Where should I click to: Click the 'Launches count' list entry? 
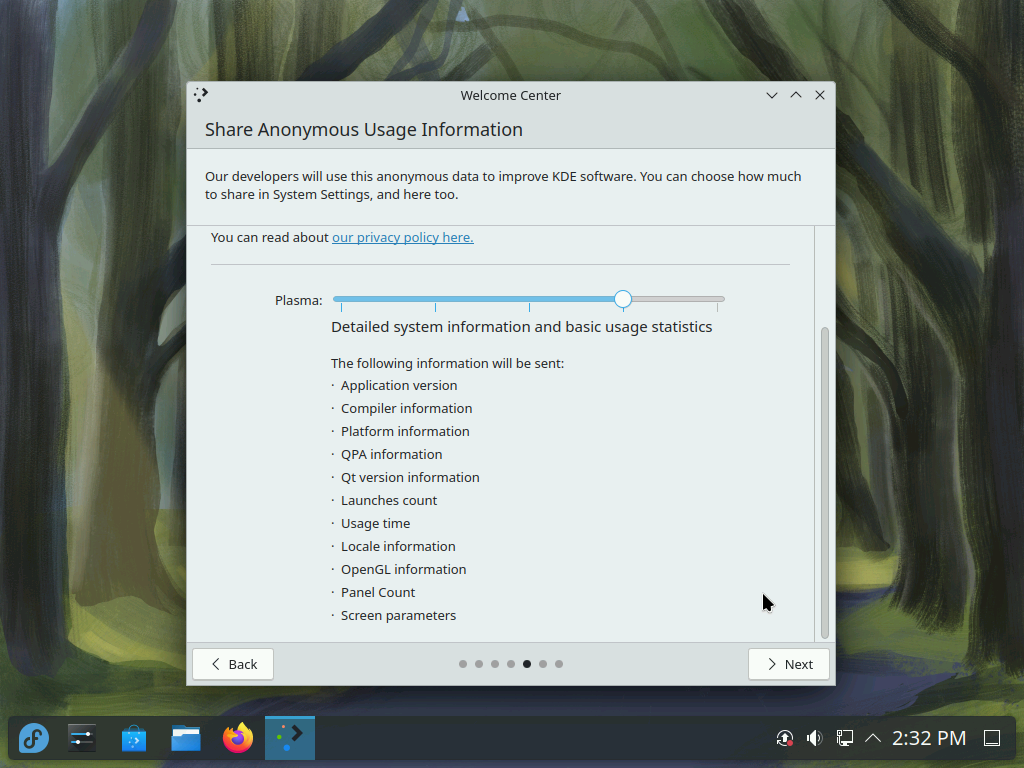(x=389, y=500)
